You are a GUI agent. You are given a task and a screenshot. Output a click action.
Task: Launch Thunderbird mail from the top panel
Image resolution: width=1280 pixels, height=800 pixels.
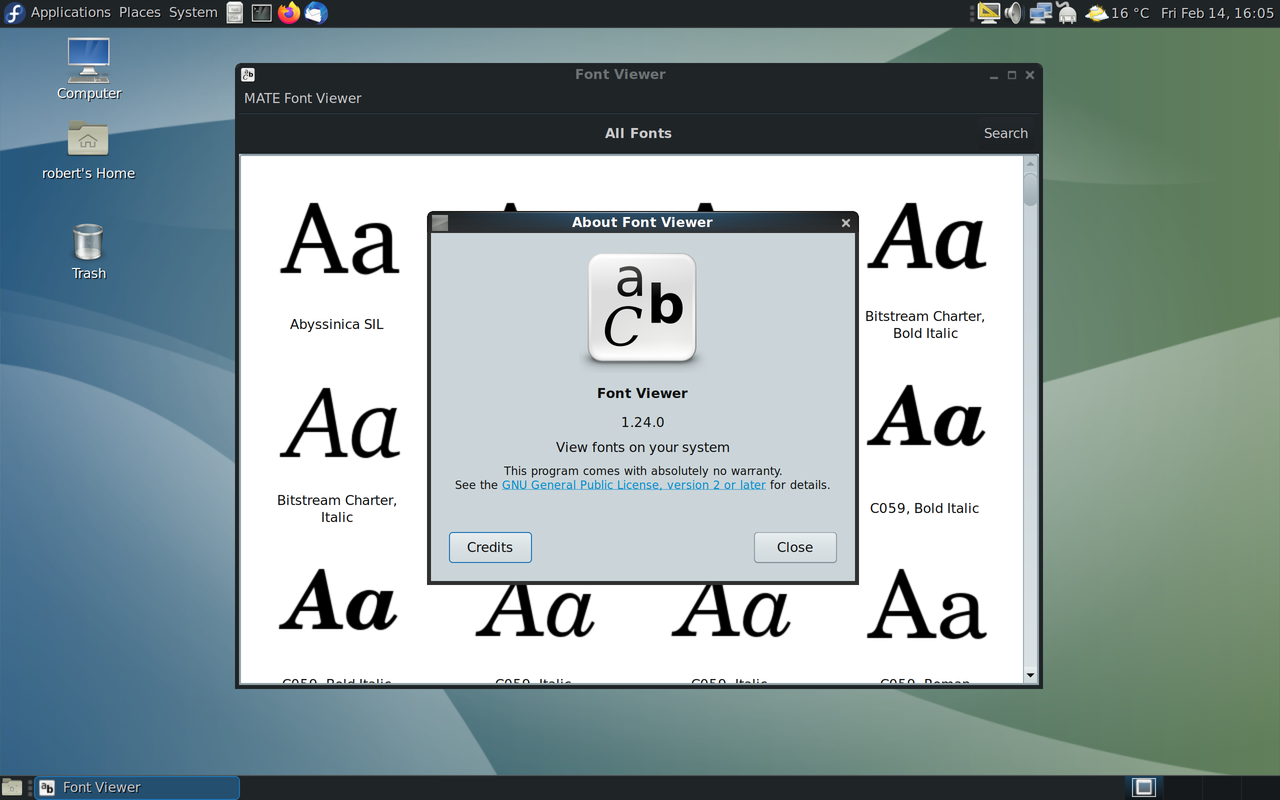pos(316,13)
